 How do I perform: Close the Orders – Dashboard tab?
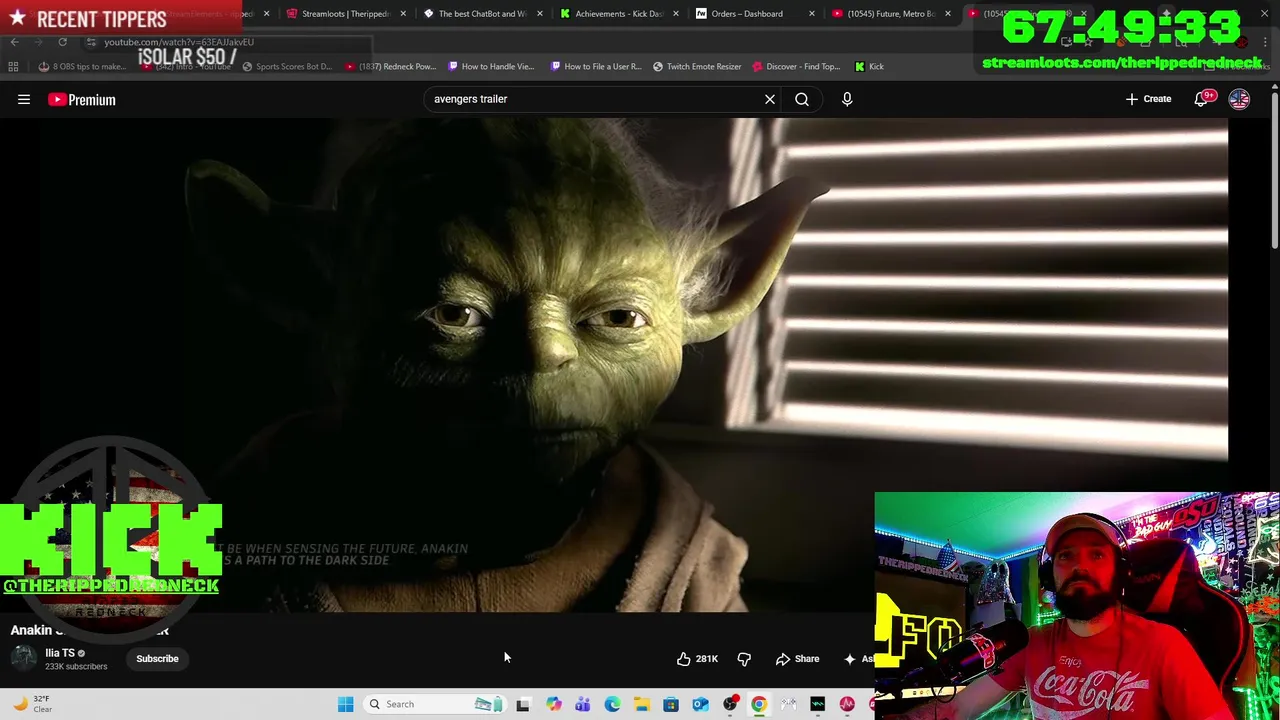pyautogui.click(x=811, y=14)
